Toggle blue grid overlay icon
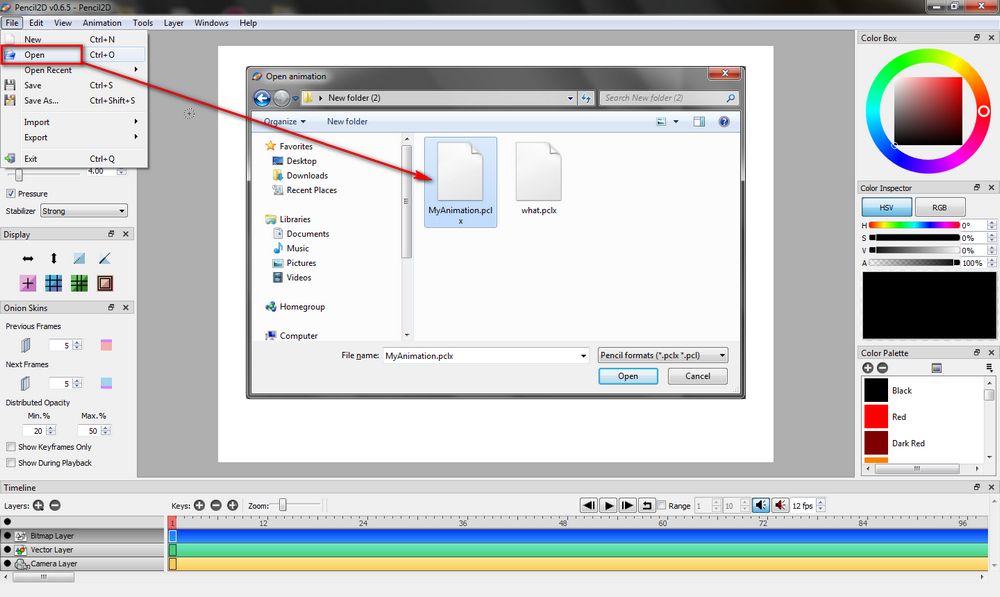 coord(54,283)
